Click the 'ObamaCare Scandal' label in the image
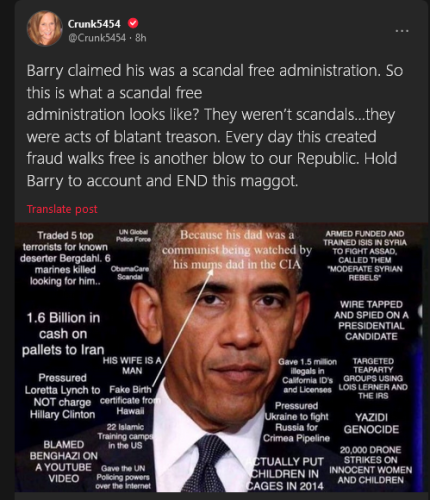Screen dimensions: 430x500 (130, 273)
